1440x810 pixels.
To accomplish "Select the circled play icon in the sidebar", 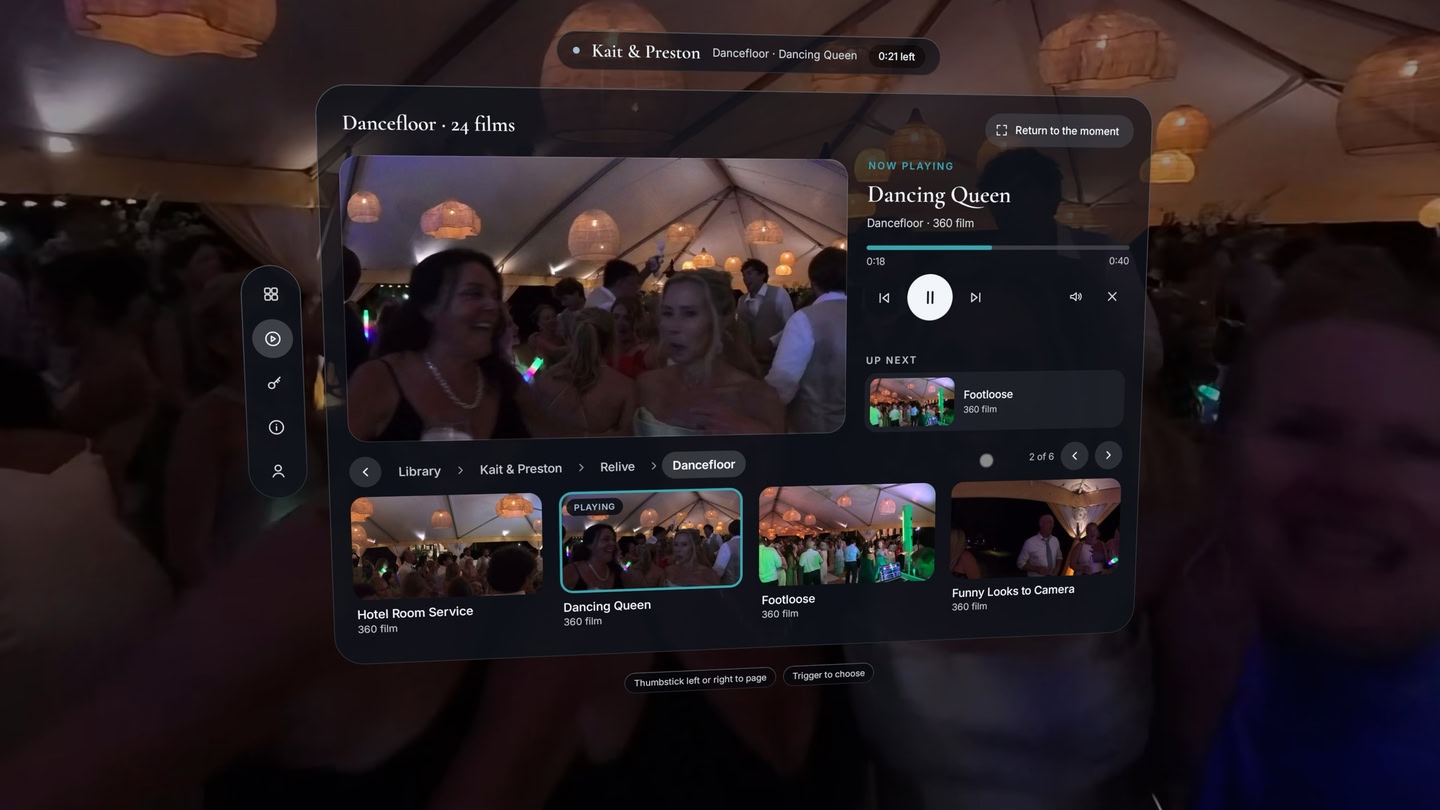I will click(273, 339).
